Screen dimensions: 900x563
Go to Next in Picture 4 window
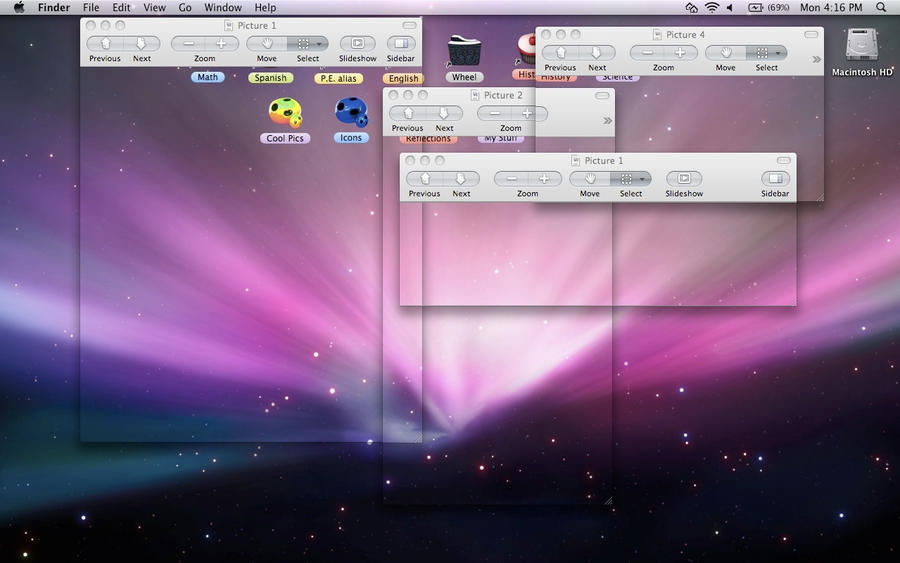tap(597, 53)
